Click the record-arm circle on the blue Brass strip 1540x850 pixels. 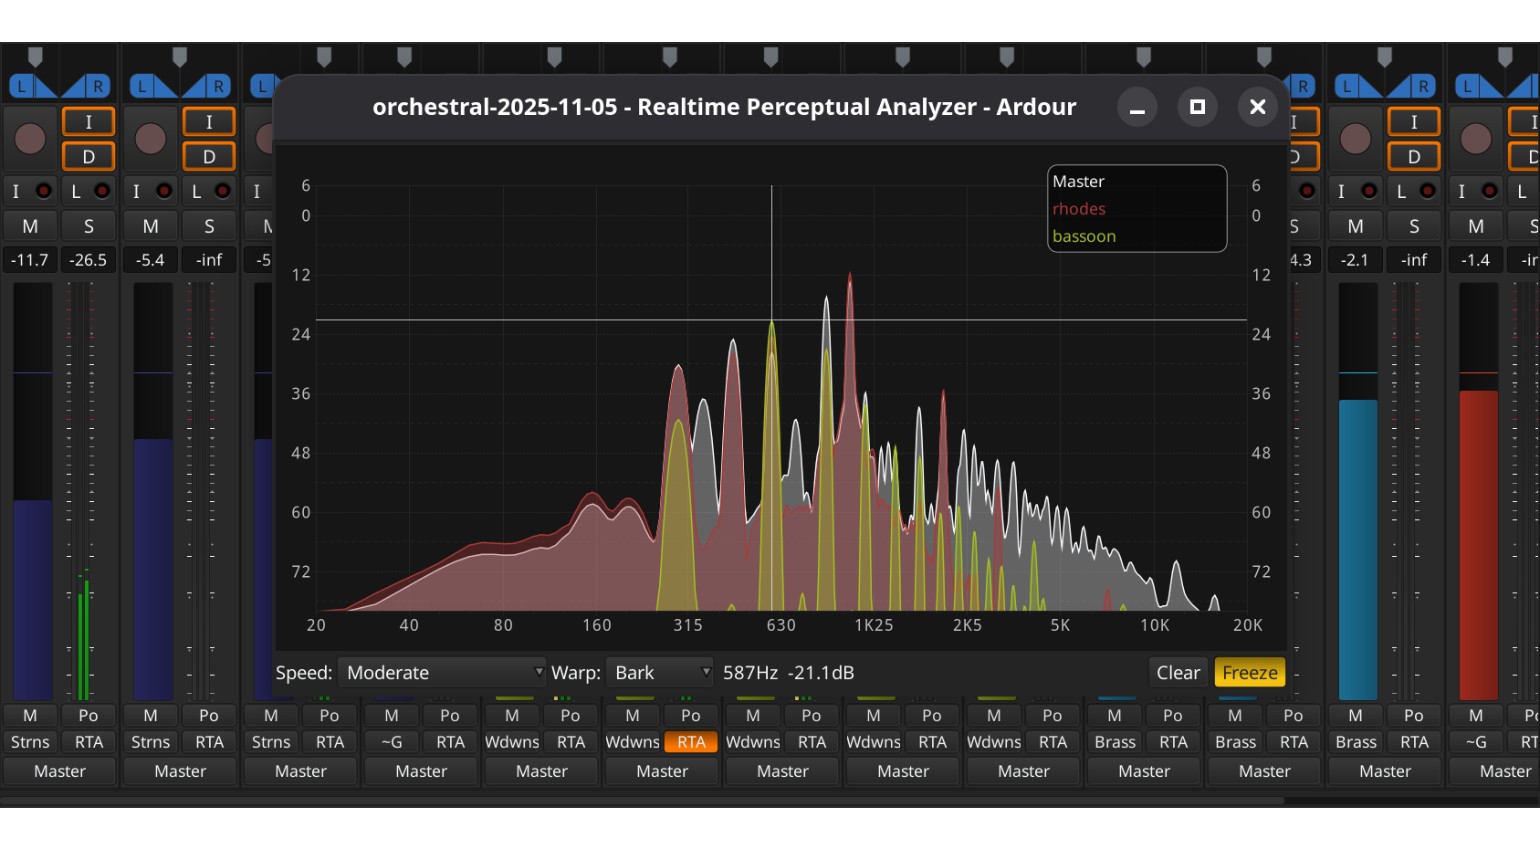1355,138
